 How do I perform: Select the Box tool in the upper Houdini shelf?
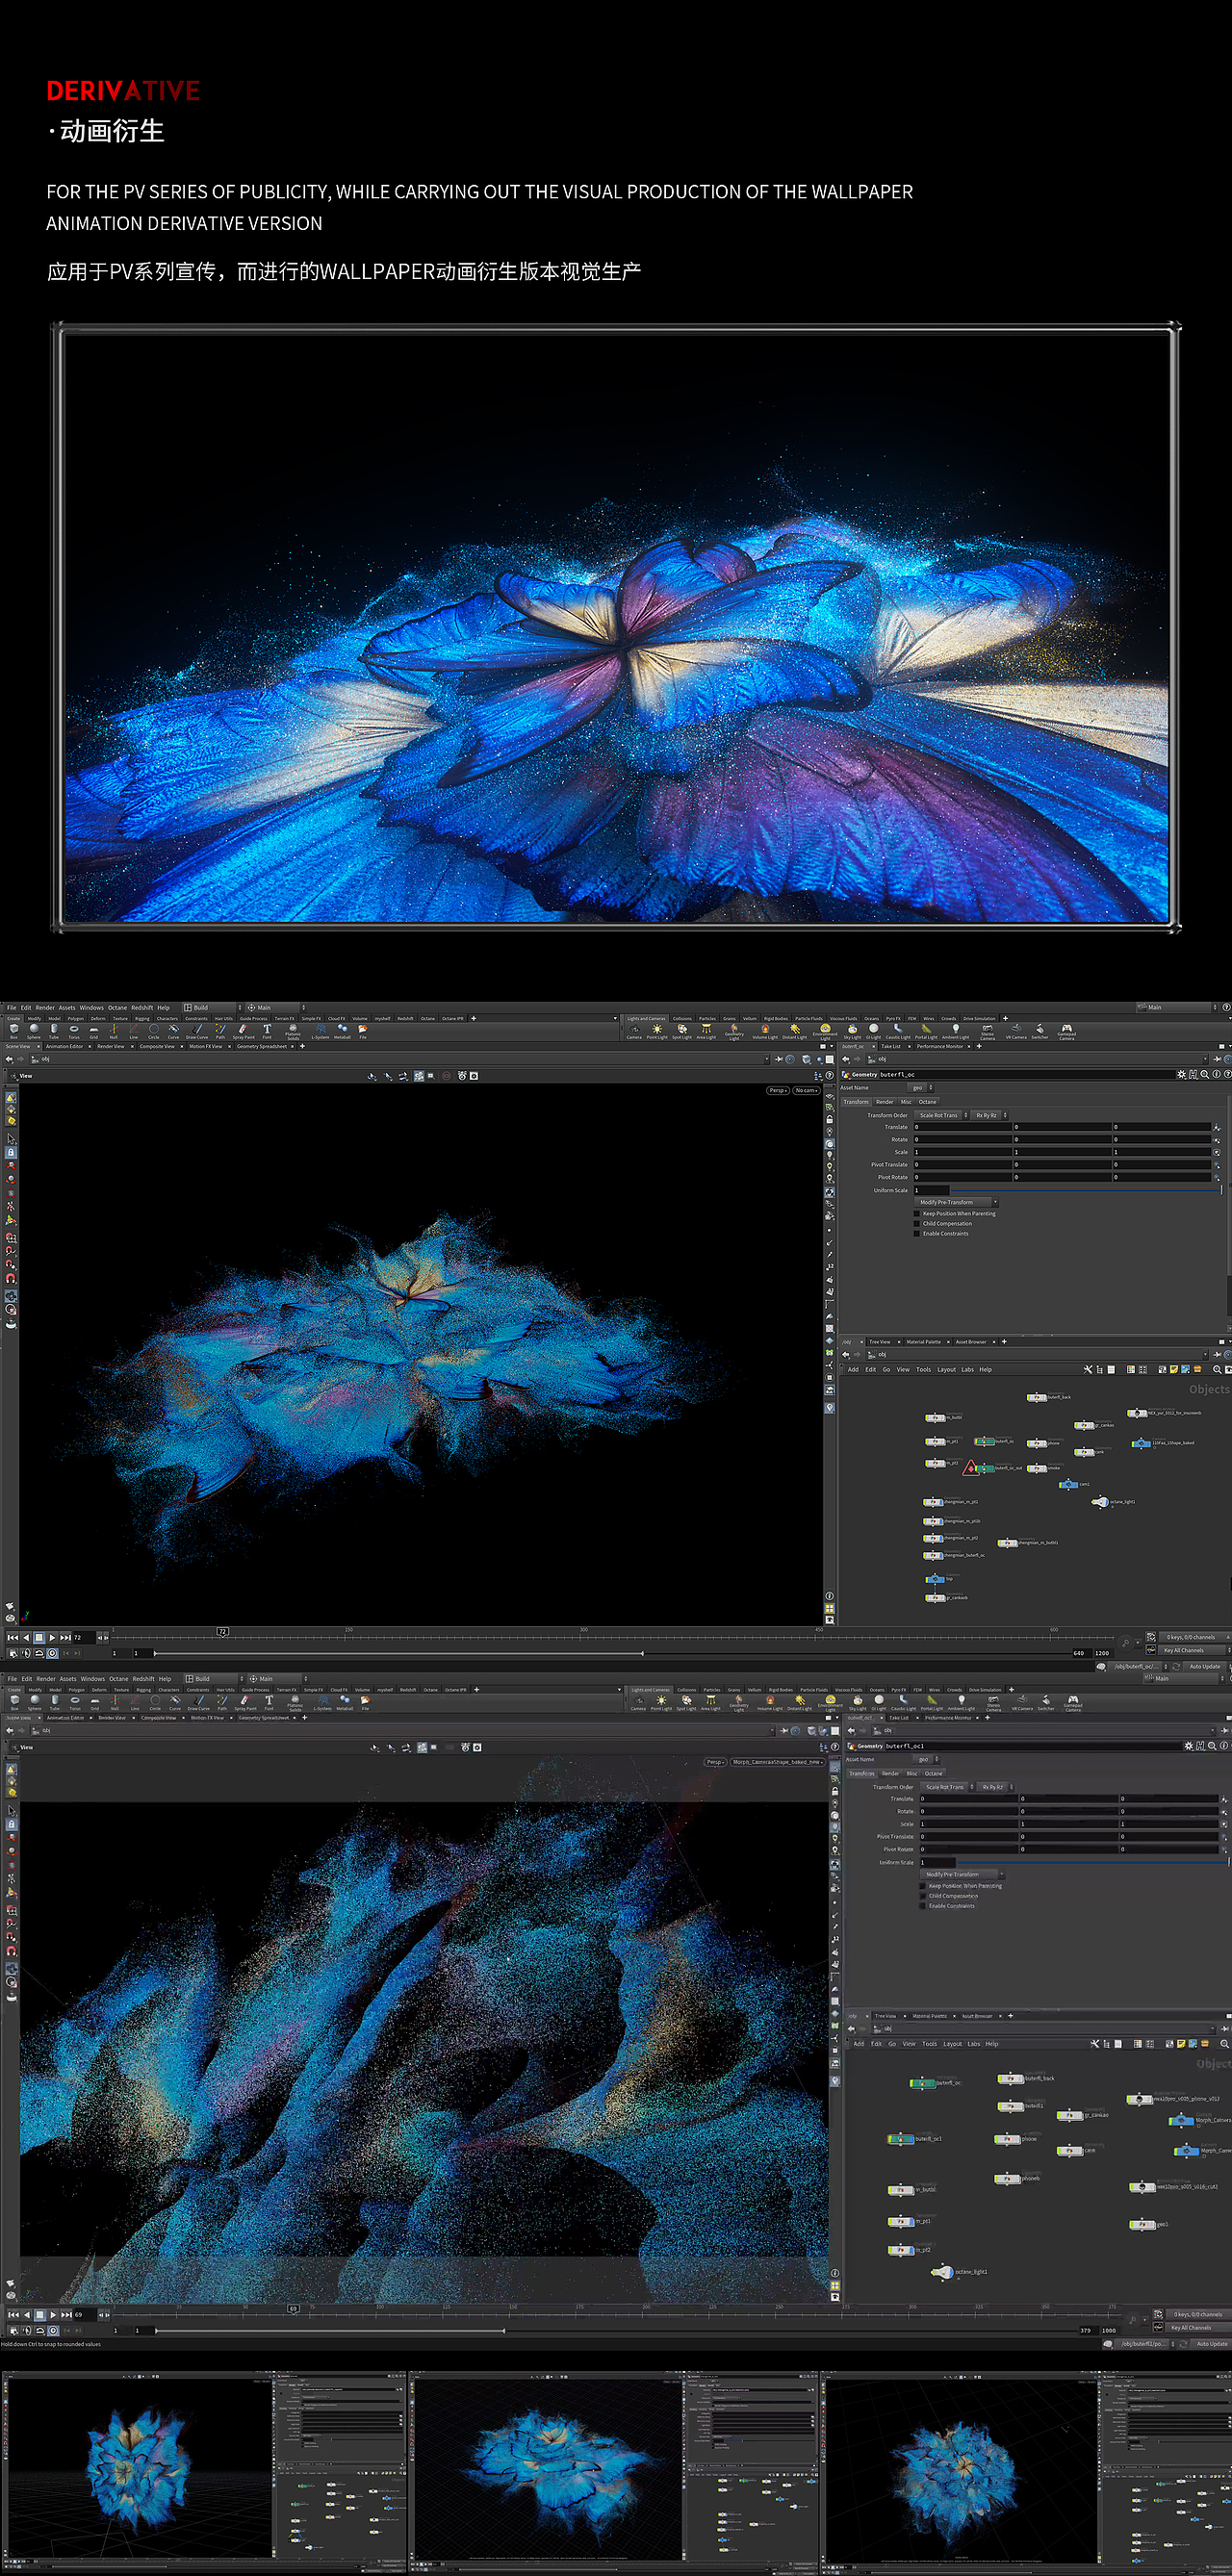(x=14, y=1030)
